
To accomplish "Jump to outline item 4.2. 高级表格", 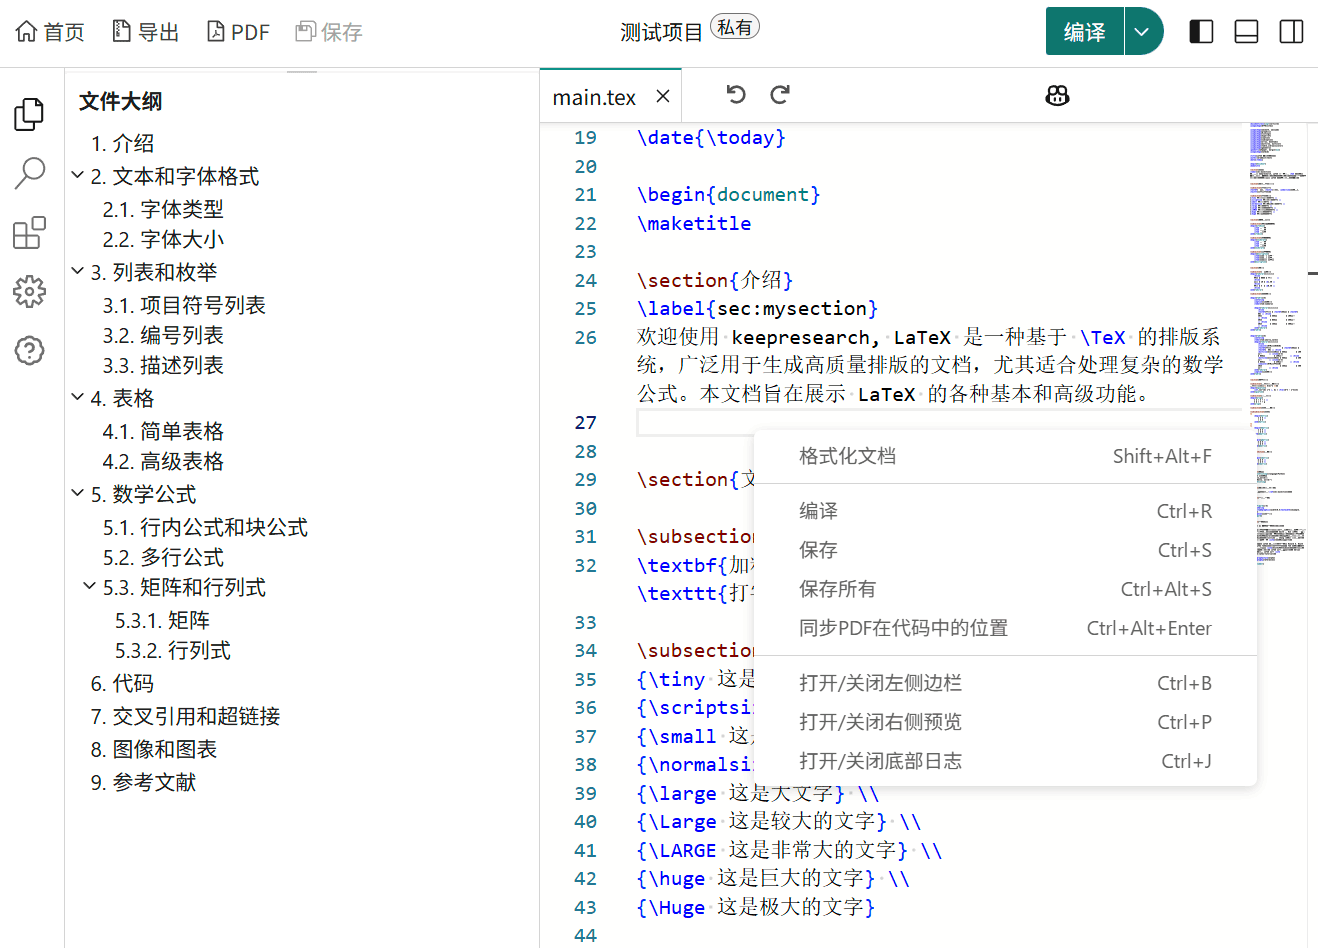I will 163,462.
